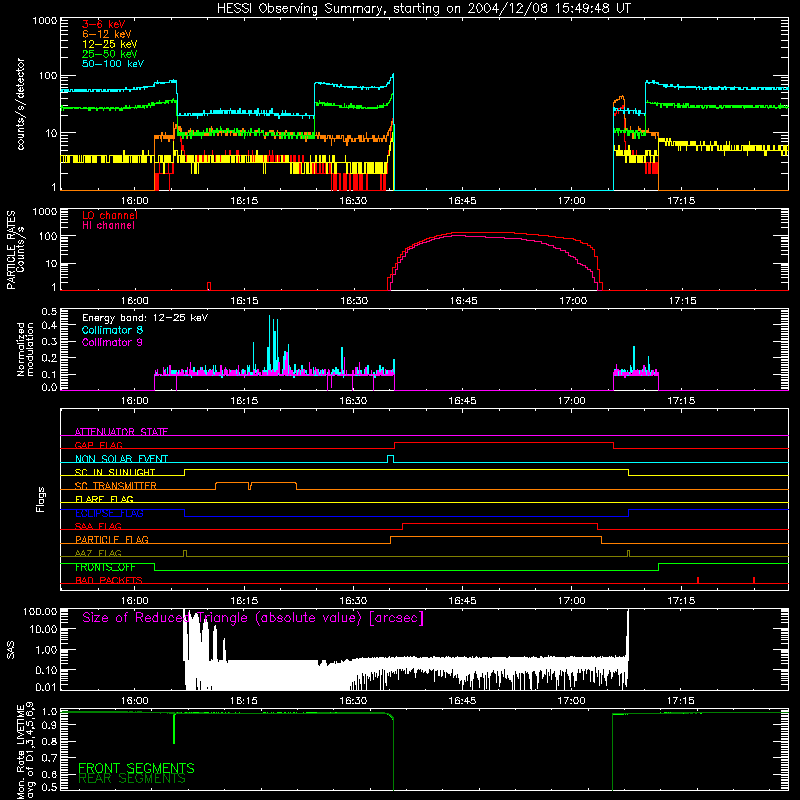This screenshot has width=800, height=800.
Task: Select the PARTICLE_FLAG label
Action: click(112, 540)
